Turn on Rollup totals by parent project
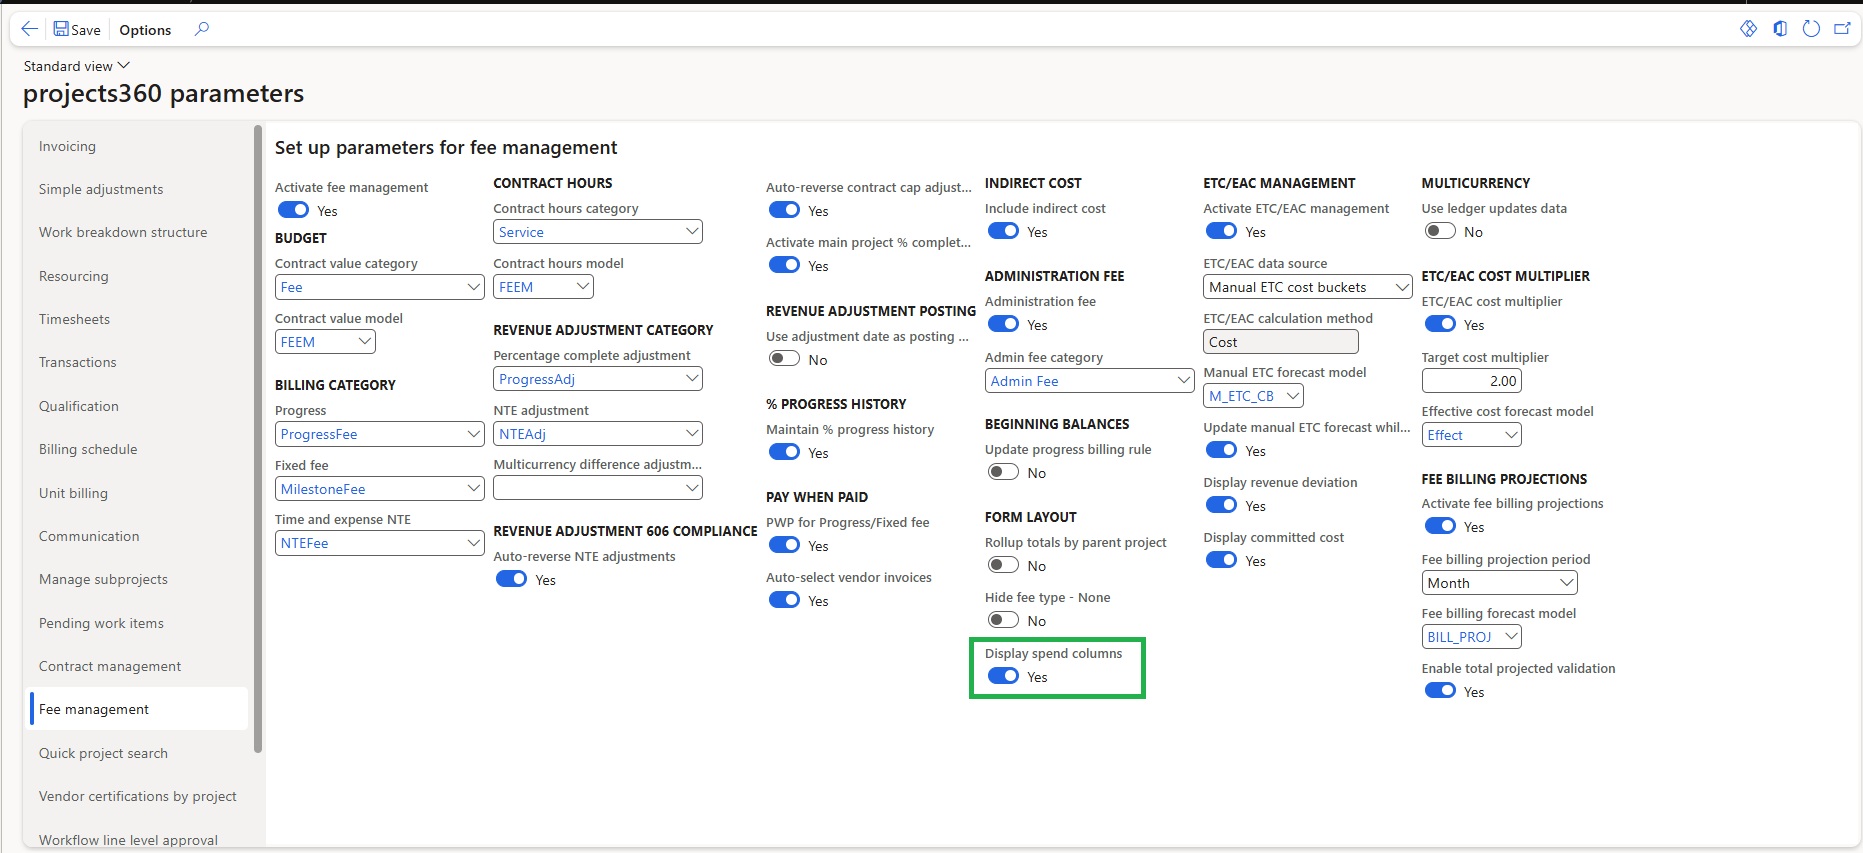The image size is (1863, 853). coord(1003,565)
